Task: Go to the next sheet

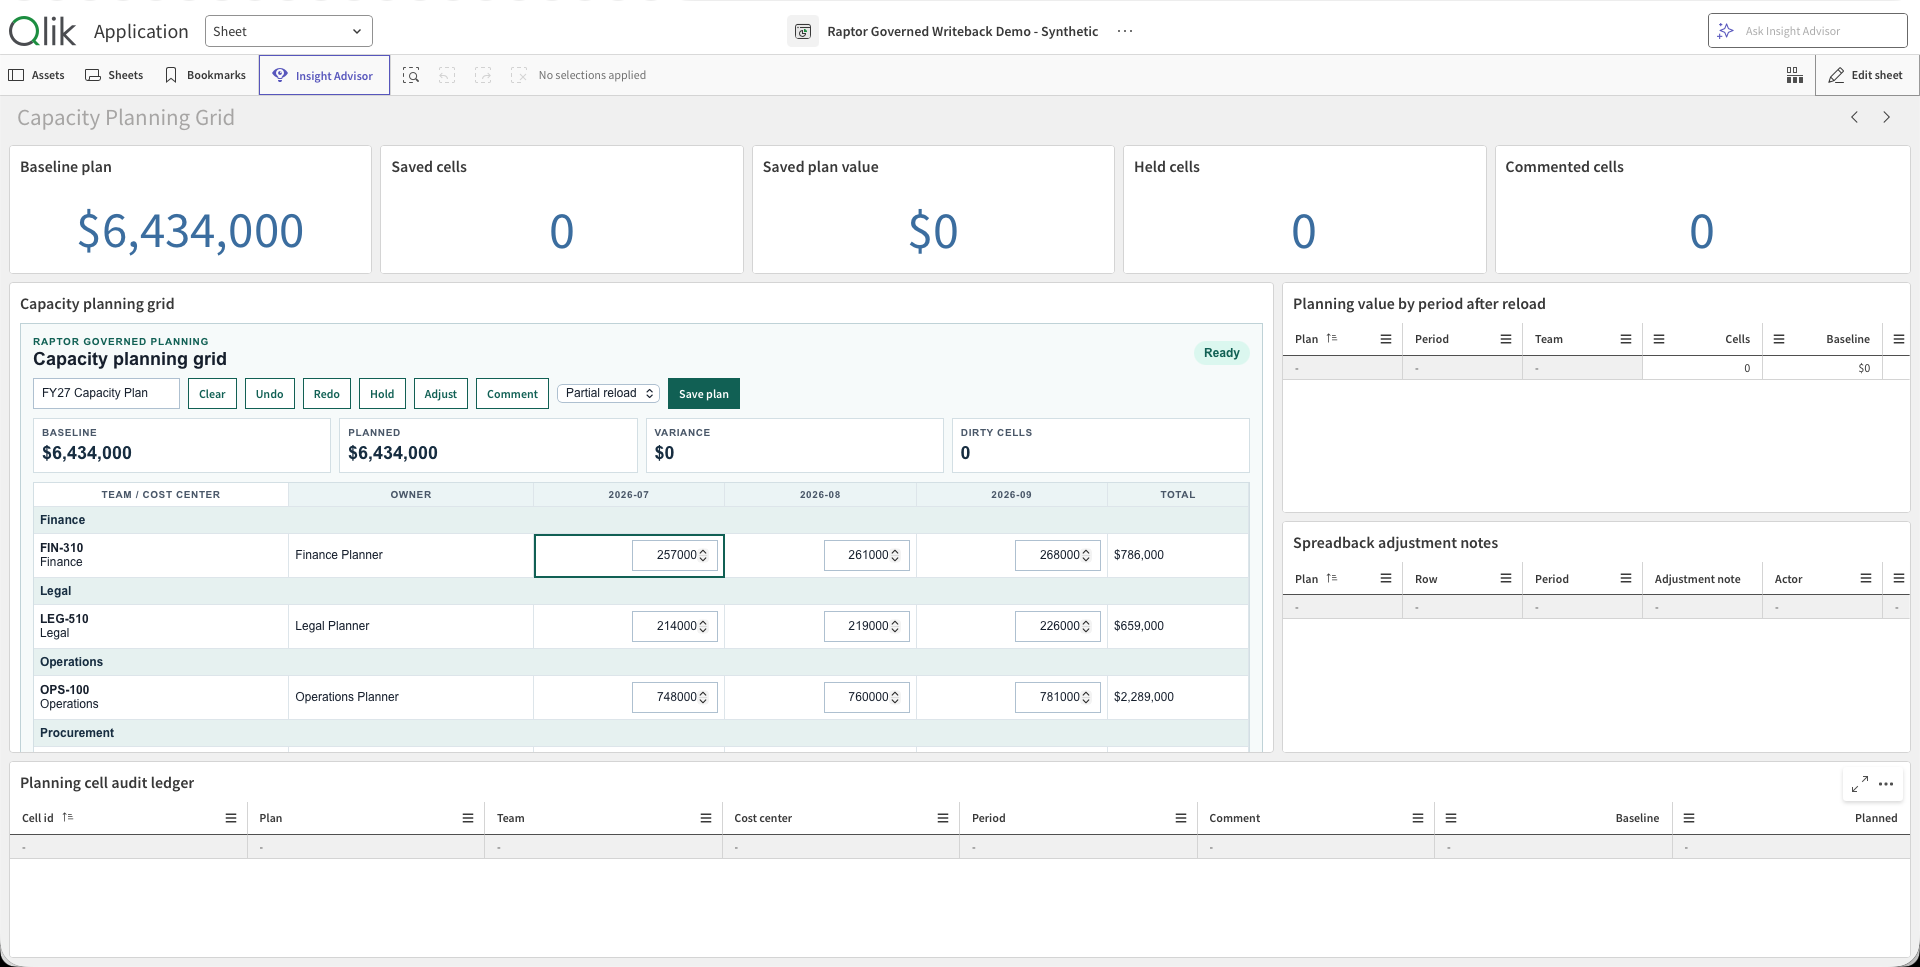Action: tap(1887, 117)
